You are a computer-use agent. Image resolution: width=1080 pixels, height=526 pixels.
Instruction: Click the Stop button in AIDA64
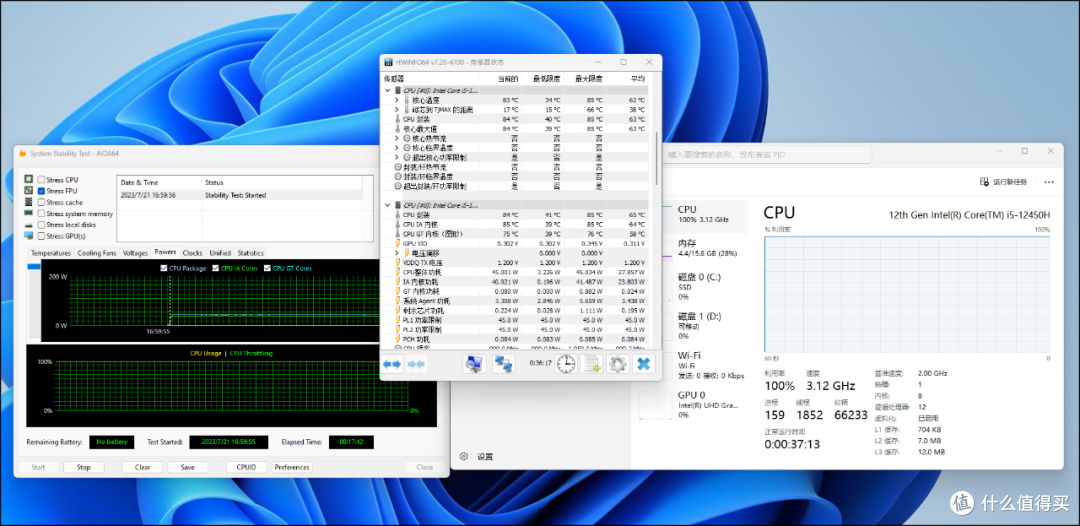point(83,467)
